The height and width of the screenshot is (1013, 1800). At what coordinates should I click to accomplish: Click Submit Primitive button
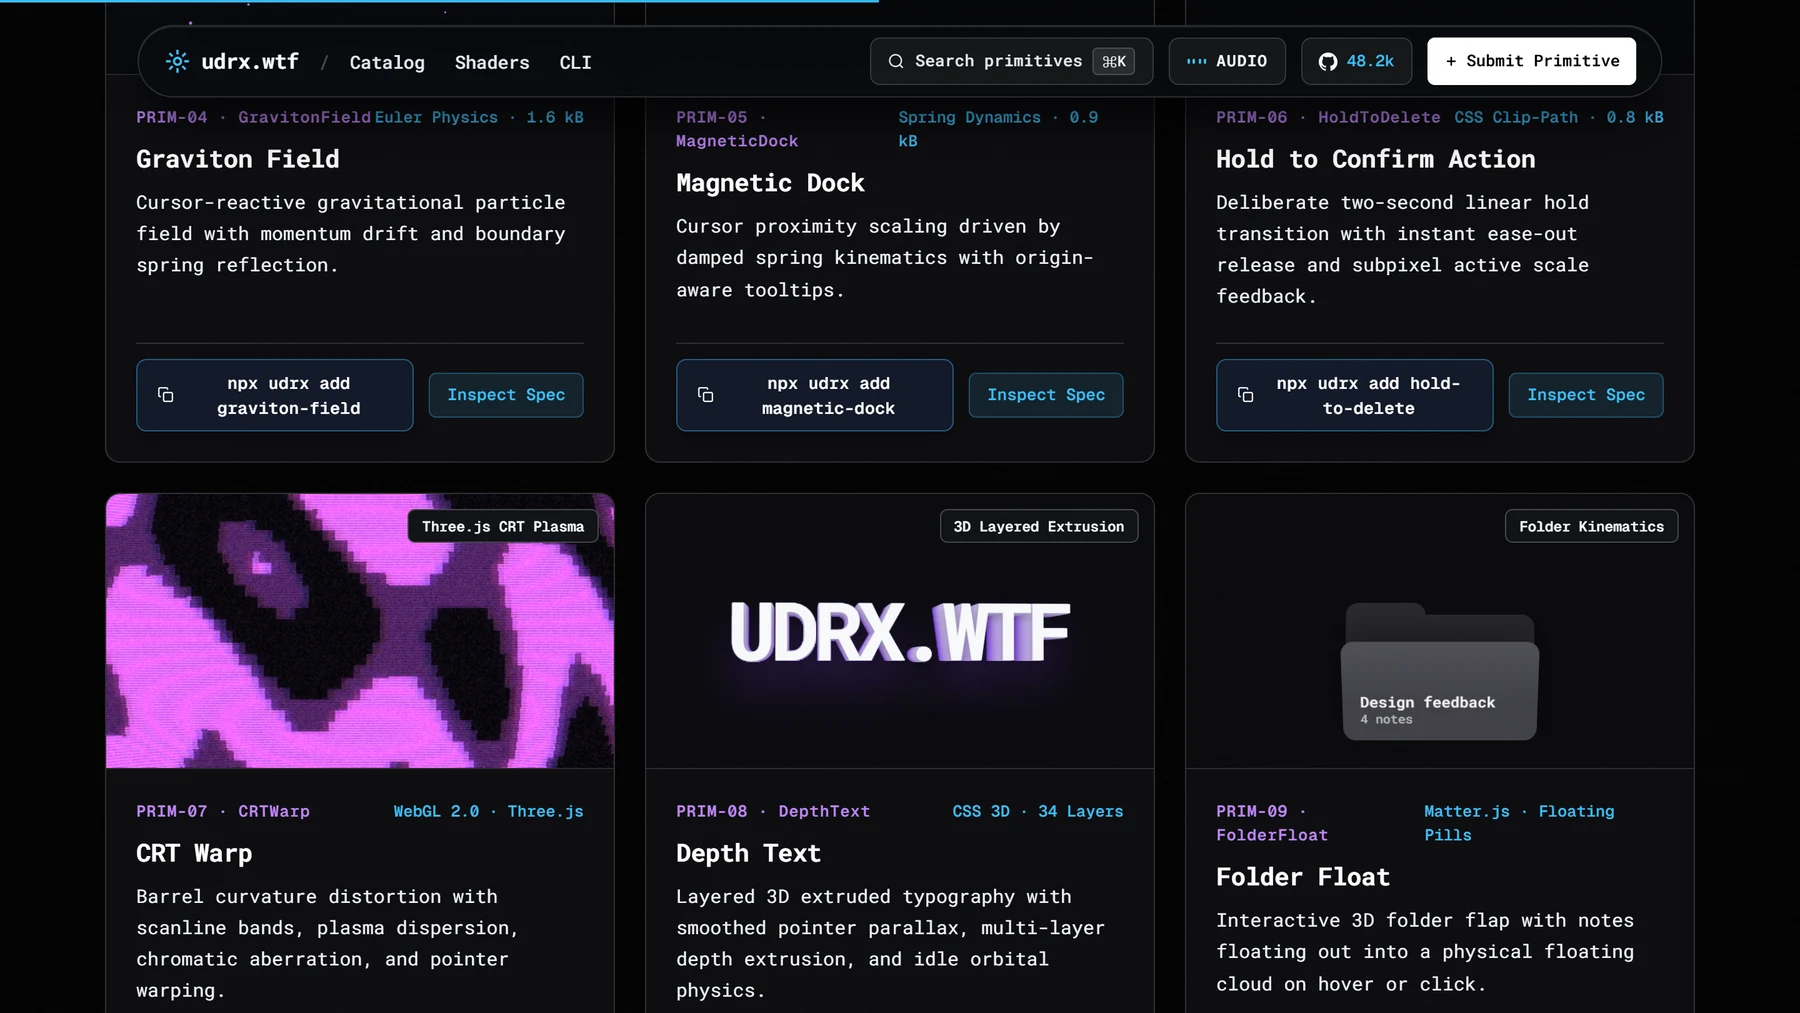pos(1531,61)
